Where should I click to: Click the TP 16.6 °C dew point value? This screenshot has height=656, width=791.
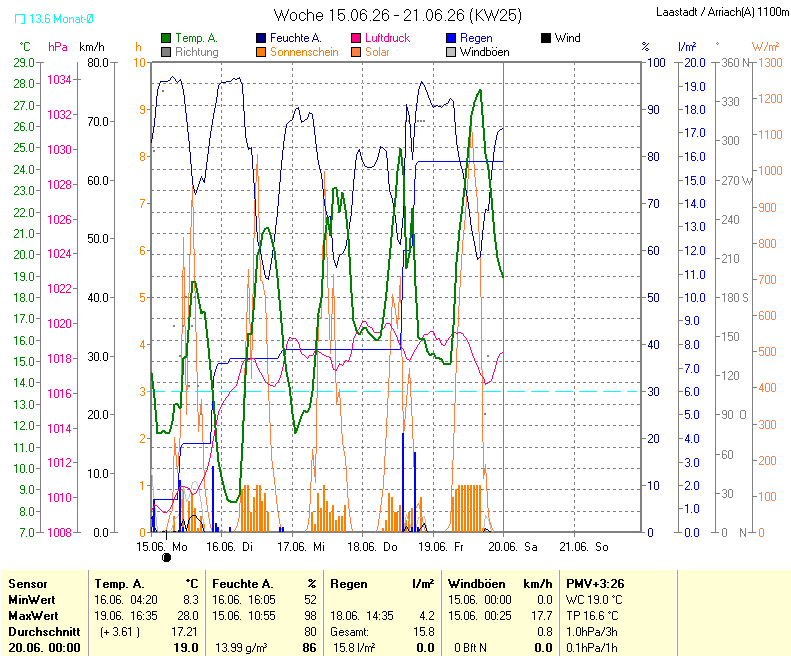click(x=593, y=616)
